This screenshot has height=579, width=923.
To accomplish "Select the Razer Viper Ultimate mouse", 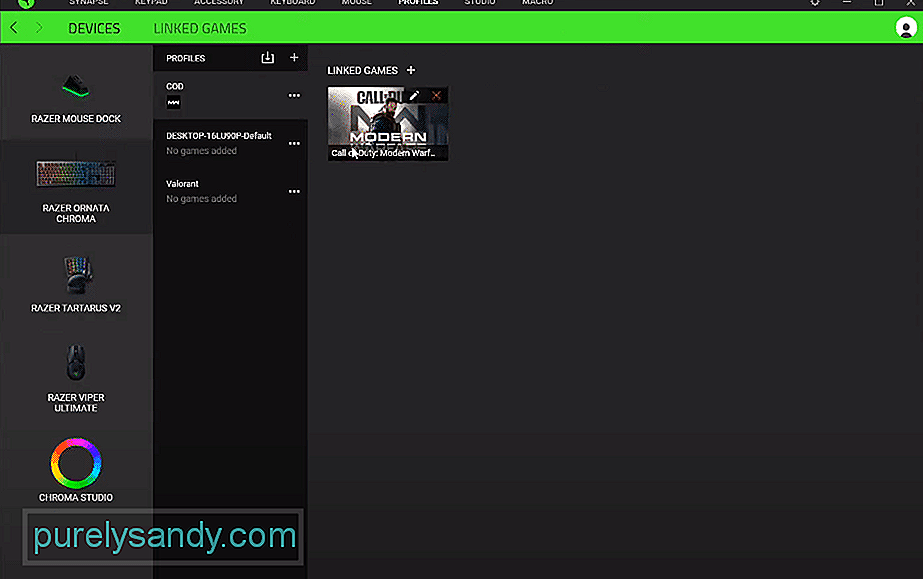I will click(x=76, y=378).
